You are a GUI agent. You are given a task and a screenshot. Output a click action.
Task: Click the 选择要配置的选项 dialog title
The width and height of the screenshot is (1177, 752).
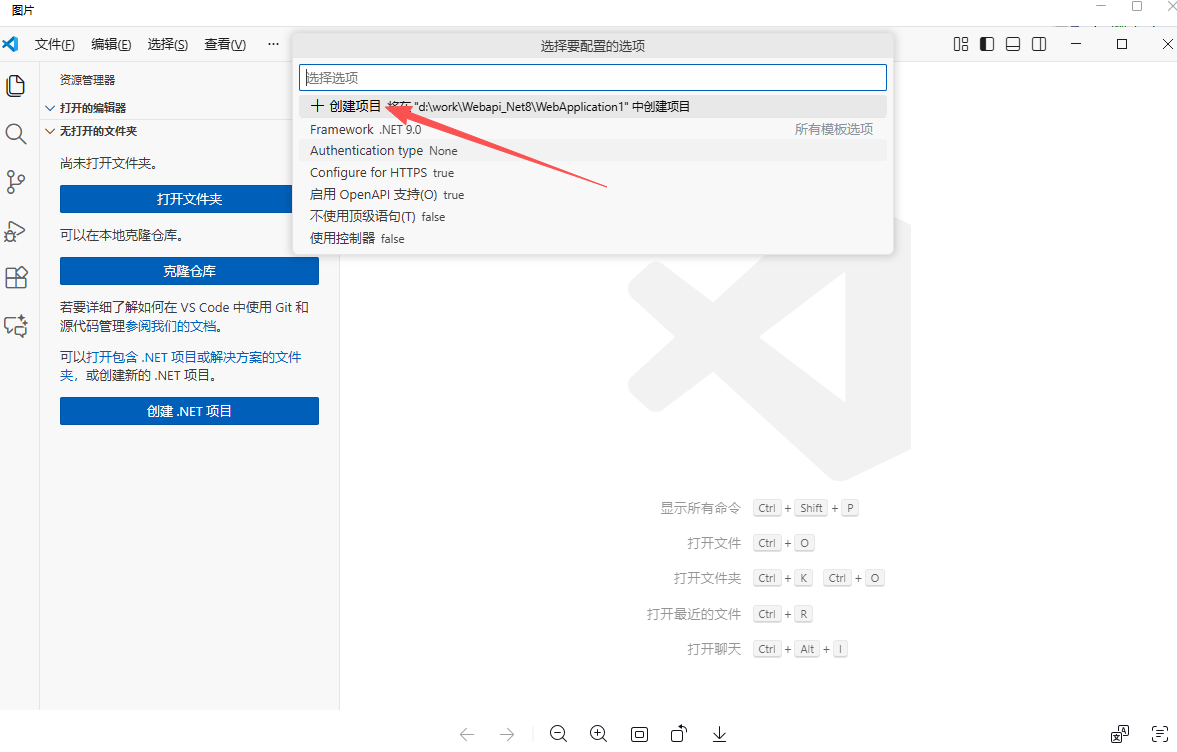pyautogui.click(x=593, y=47)
